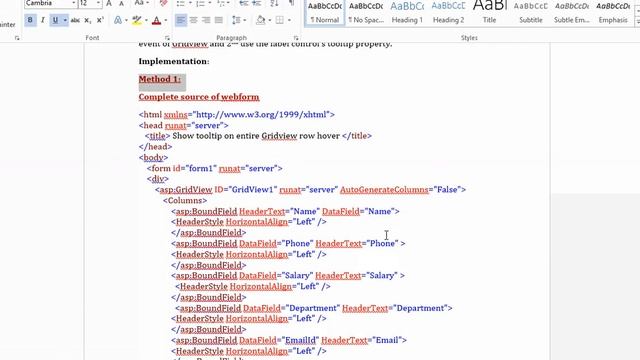The height and width of the screenshot is (360, 640).
Task: Toggle Strikethrough (abc) formatting
Action: (75, 20)
